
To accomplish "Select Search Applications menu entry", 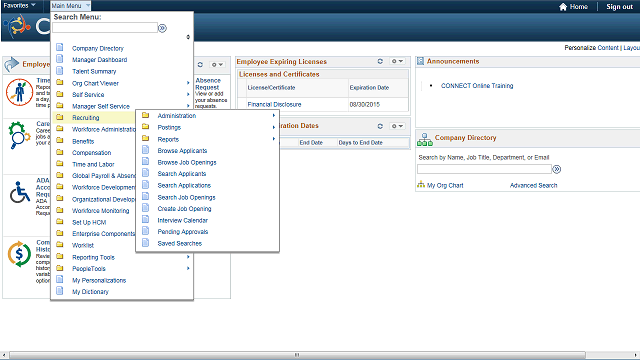I will click(184, 185).
